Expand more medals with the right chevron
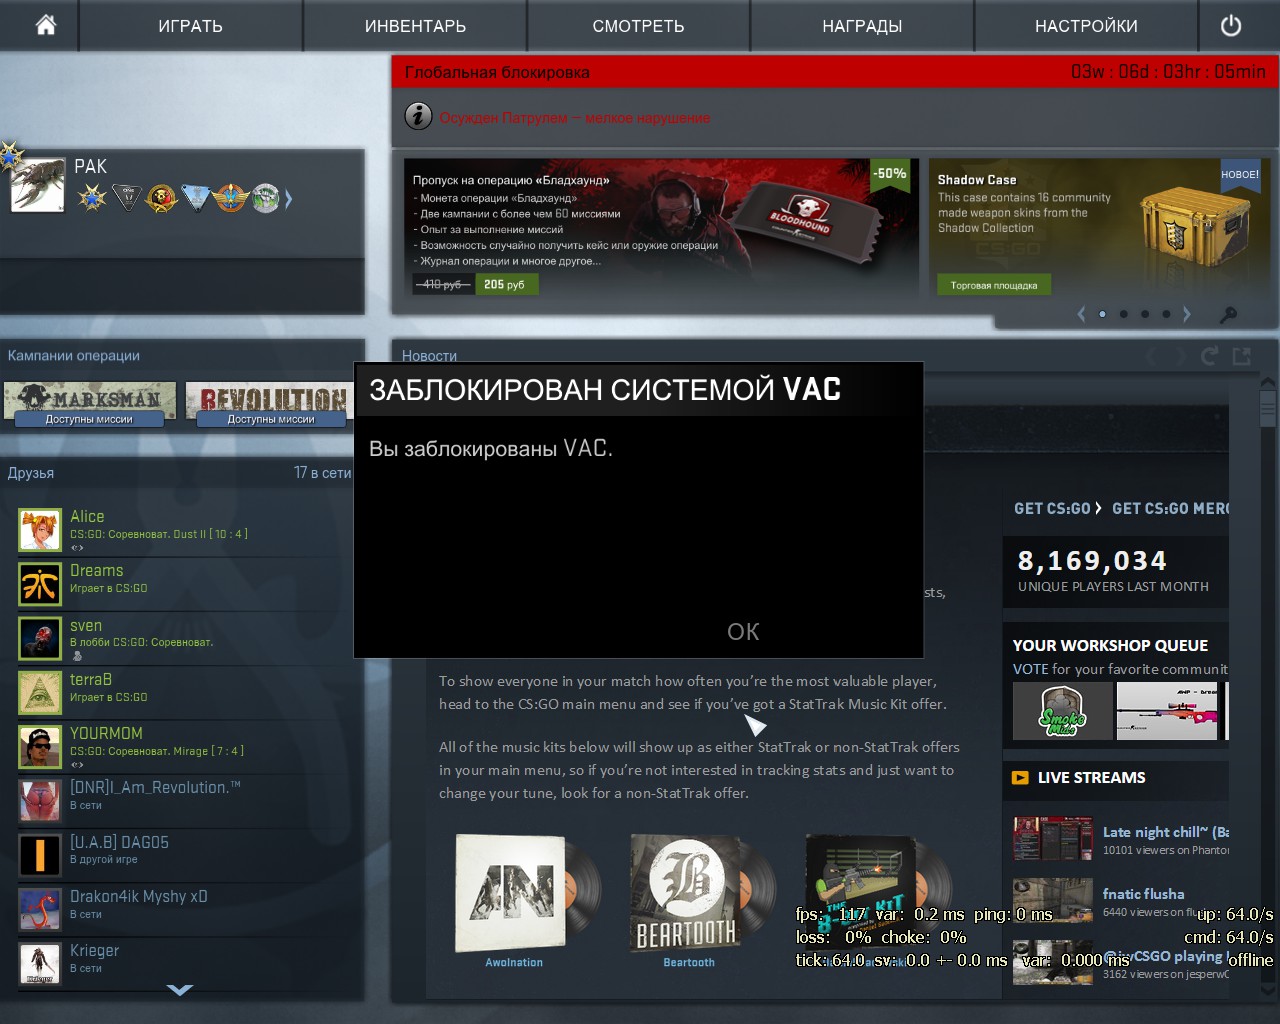This screenshot has height=1024, width=1280. click(288, 199)
